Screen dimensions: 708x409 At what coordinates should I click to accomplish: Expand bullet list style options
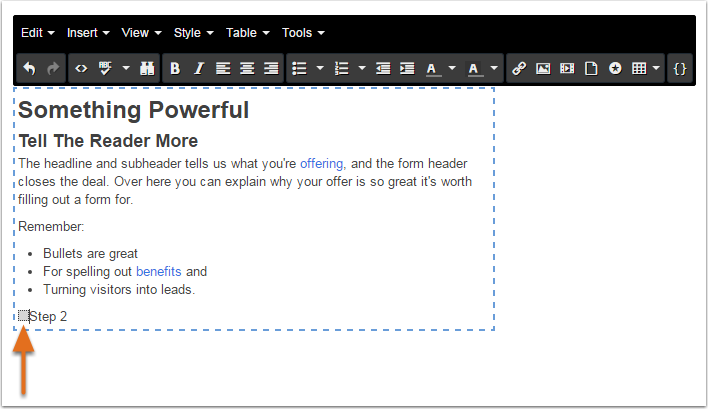point(320,69)
